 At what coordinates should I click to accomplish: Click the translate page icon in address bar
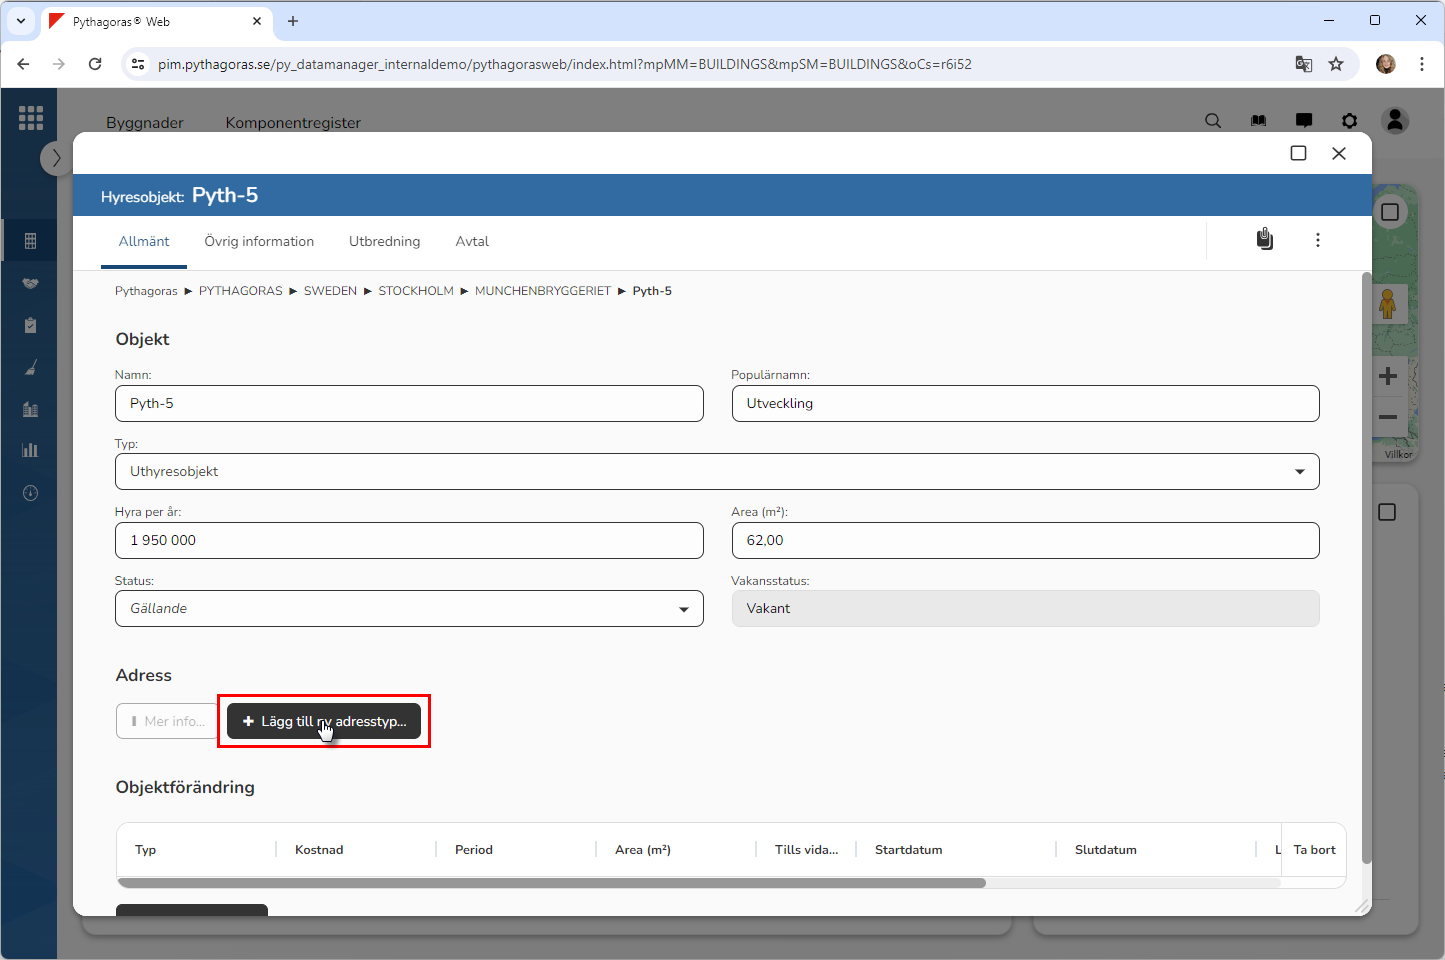tap(1303, 64)
